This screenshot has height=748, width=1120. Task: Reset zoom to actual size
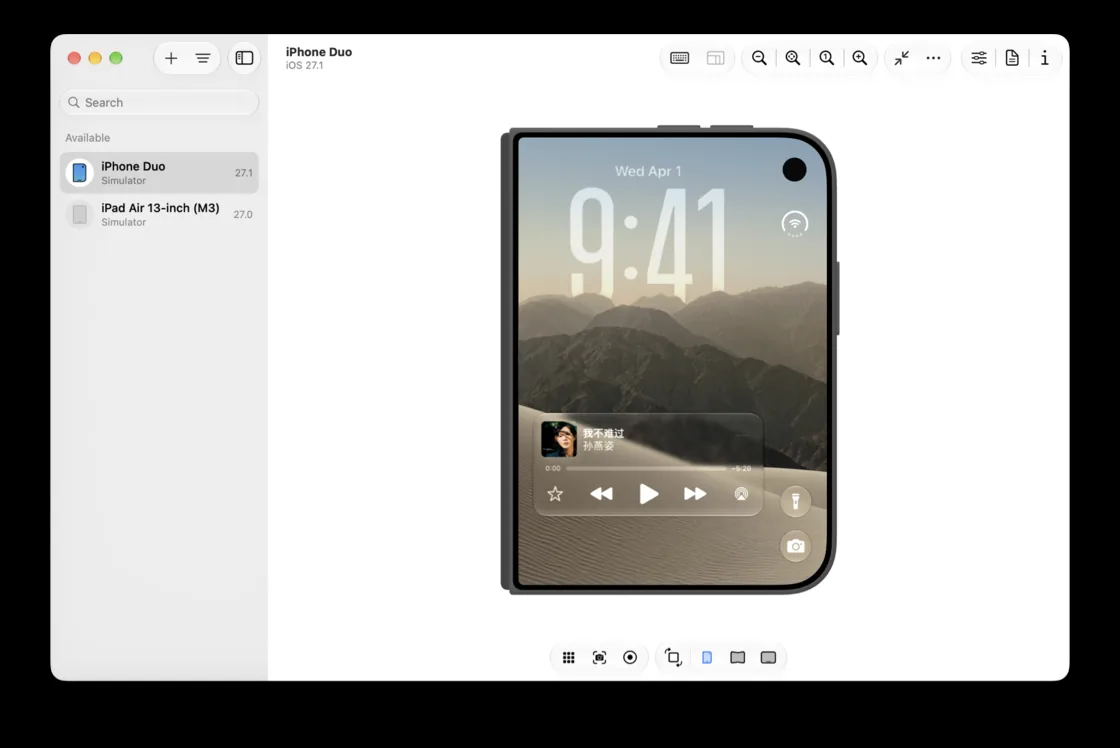[x=826, y=58]
